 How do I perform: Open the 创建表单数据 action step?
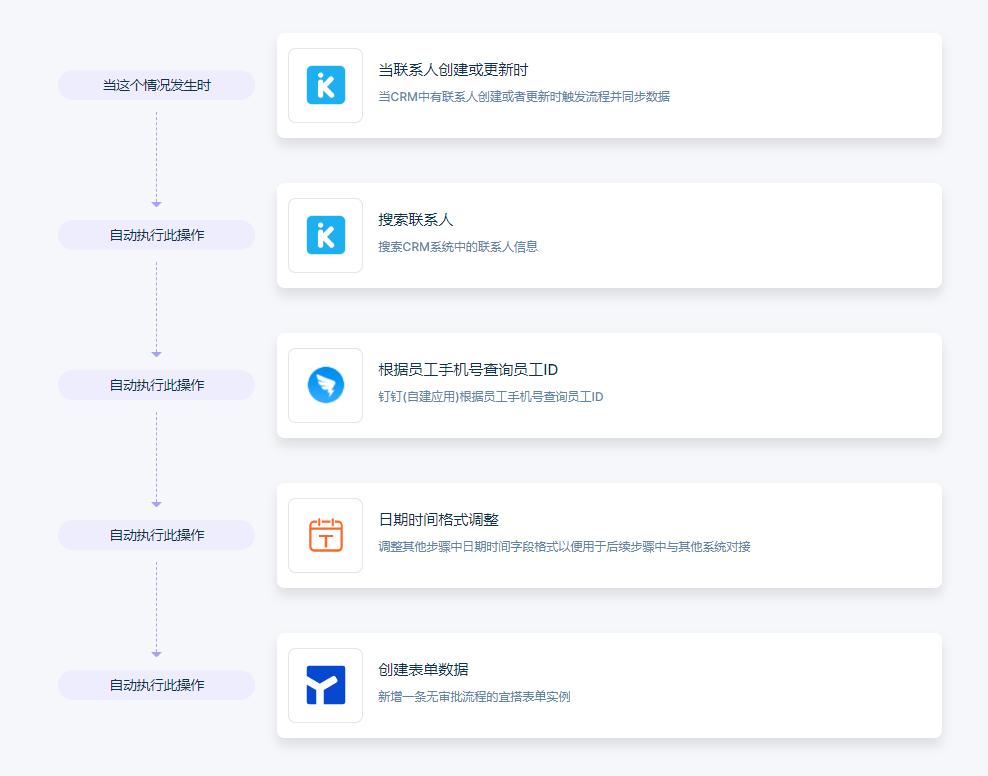tap(610, 685)
